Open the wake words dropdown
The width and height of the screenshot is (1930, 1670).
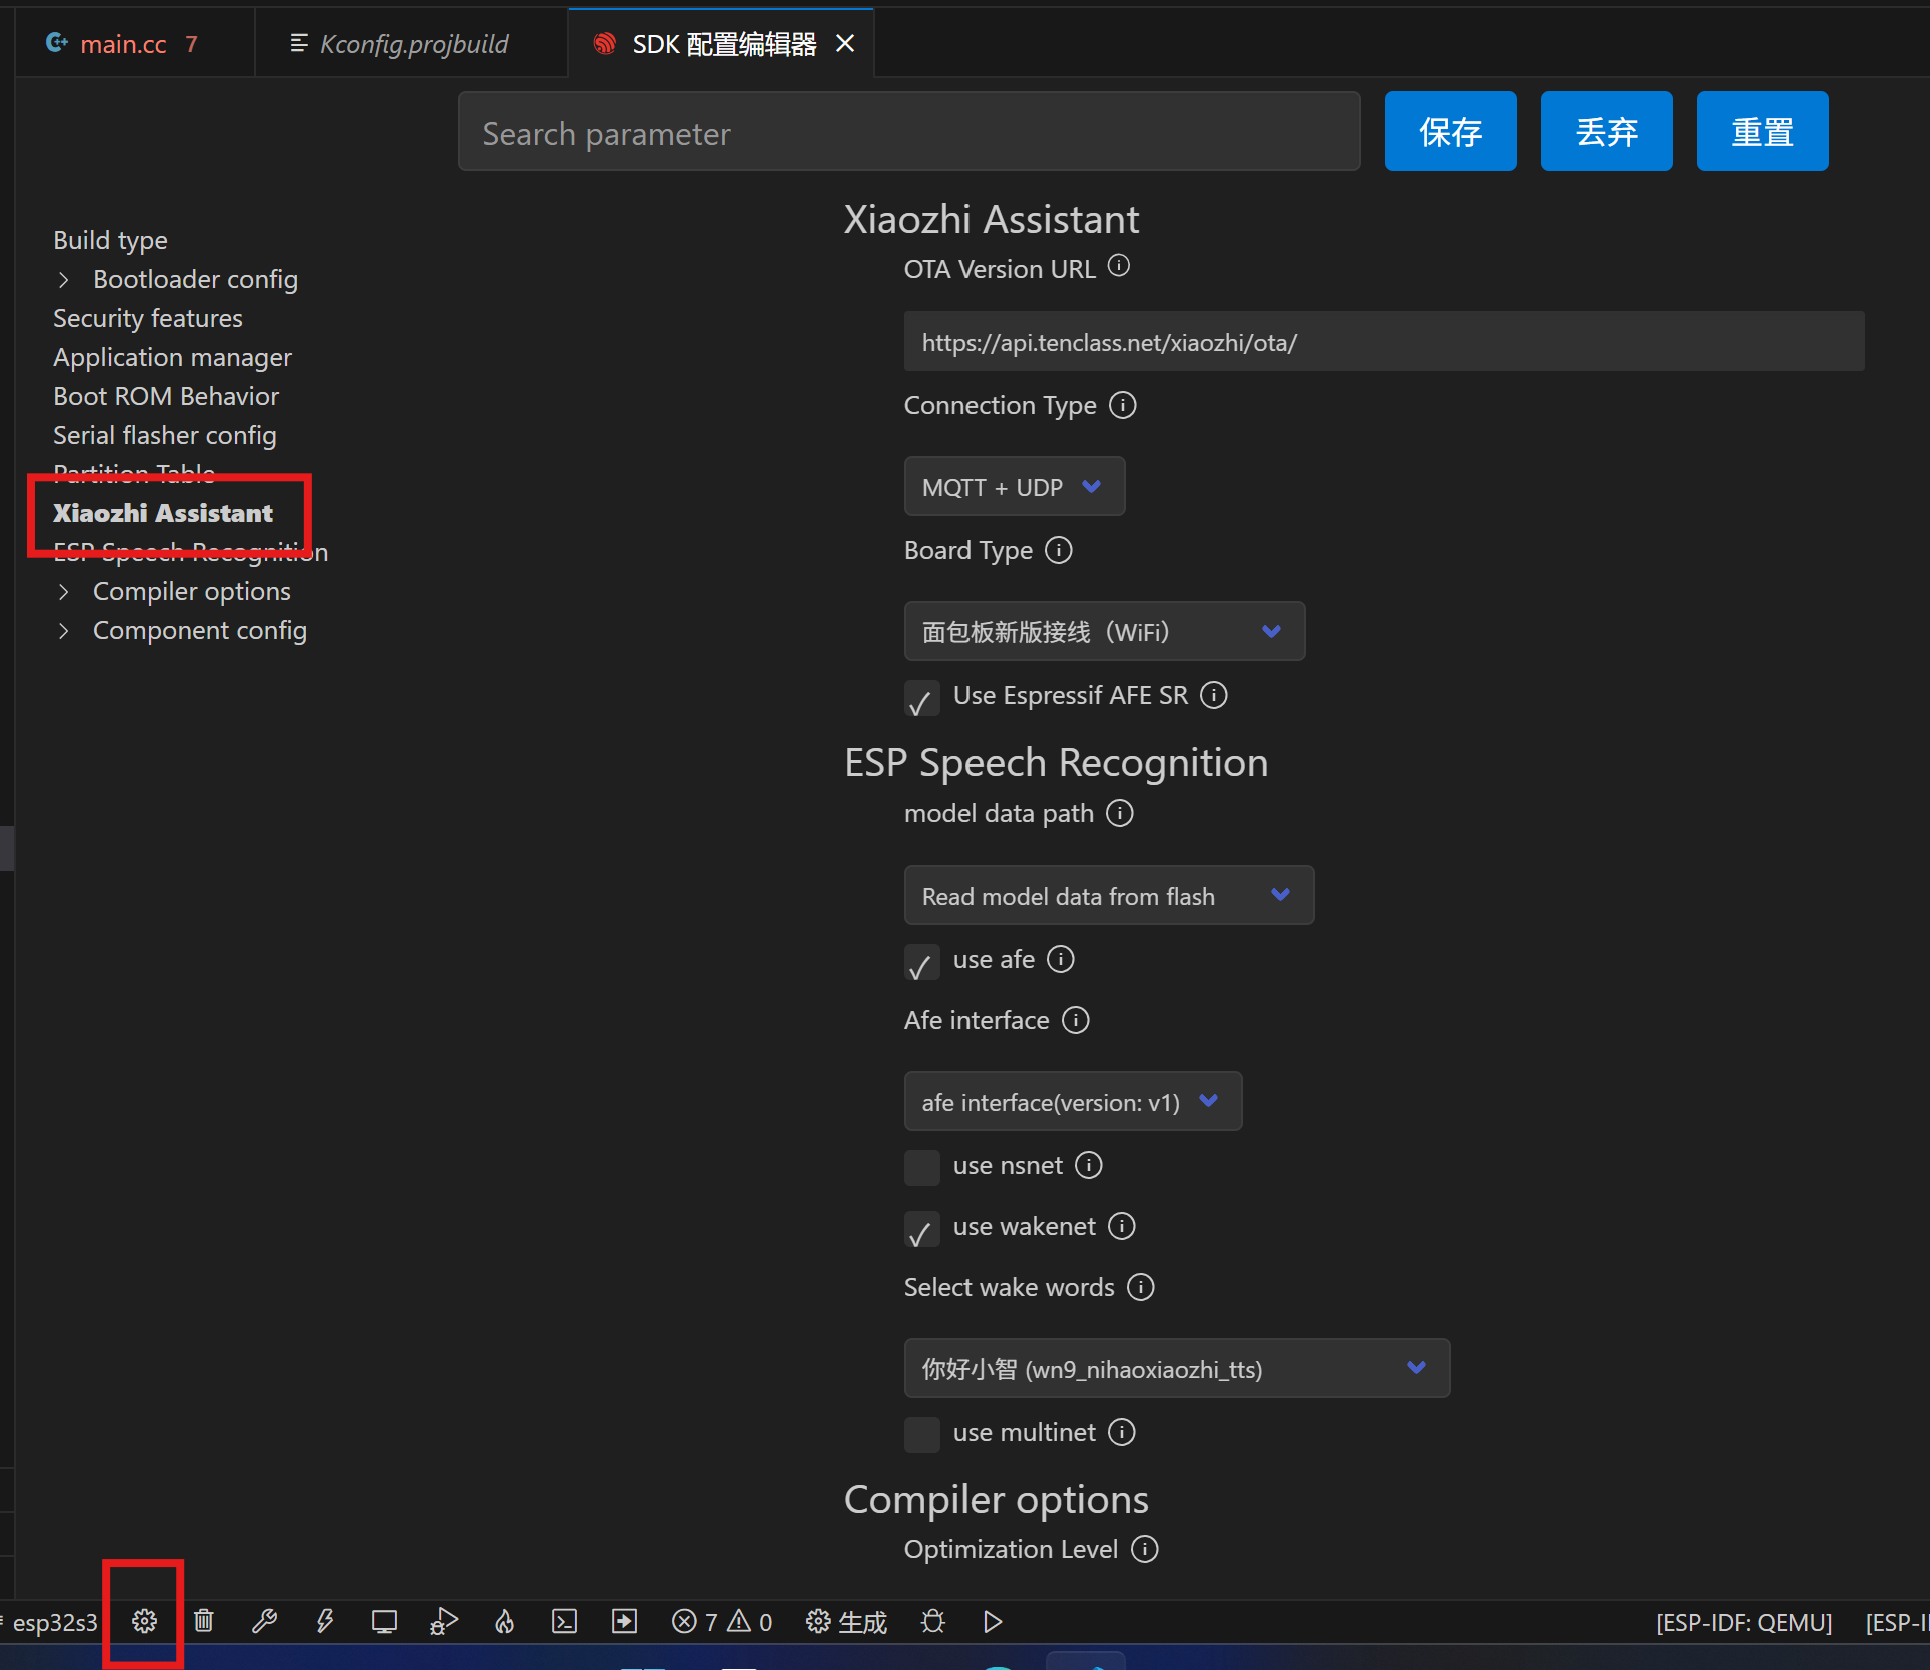[1176, 1368]
